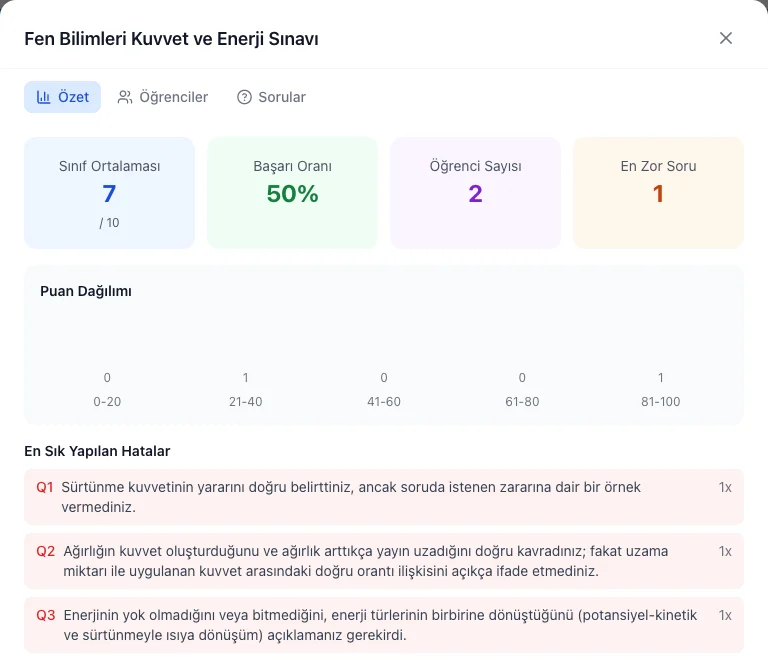Click the 0-20 score range label
768x666 pixels.
pyautogui.click(x=107, y=402)
